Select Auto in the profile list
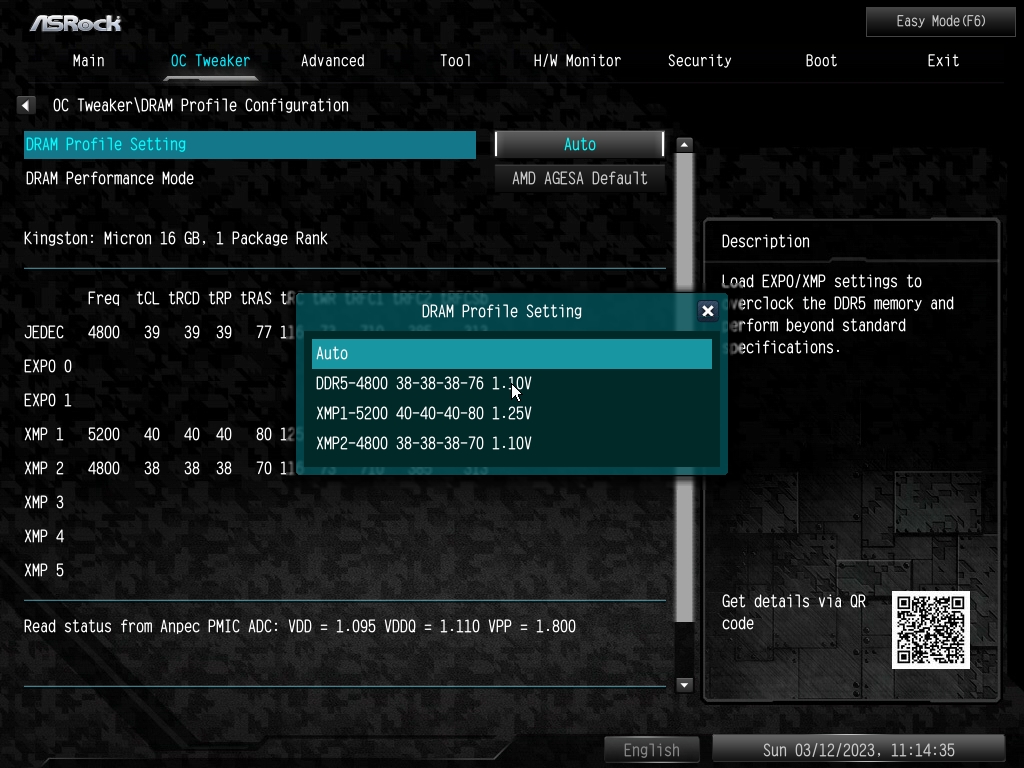 tap(511, 353)
